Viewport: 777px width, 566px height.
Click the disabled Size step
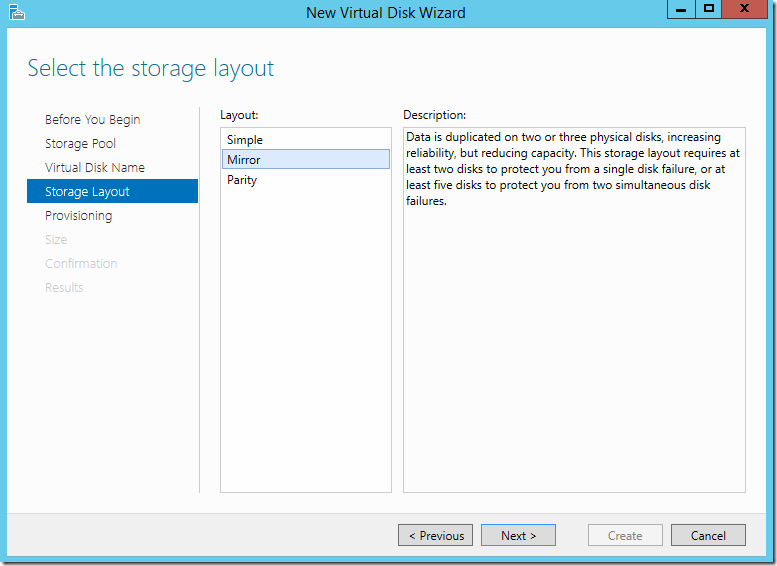coord(56,240)
